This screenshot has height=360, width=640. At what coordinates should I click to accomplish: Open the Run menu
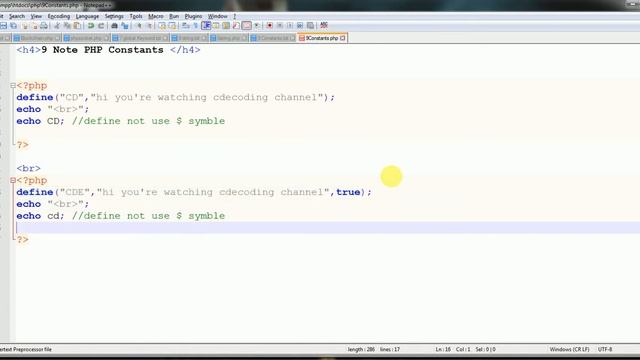coord(174,16)
